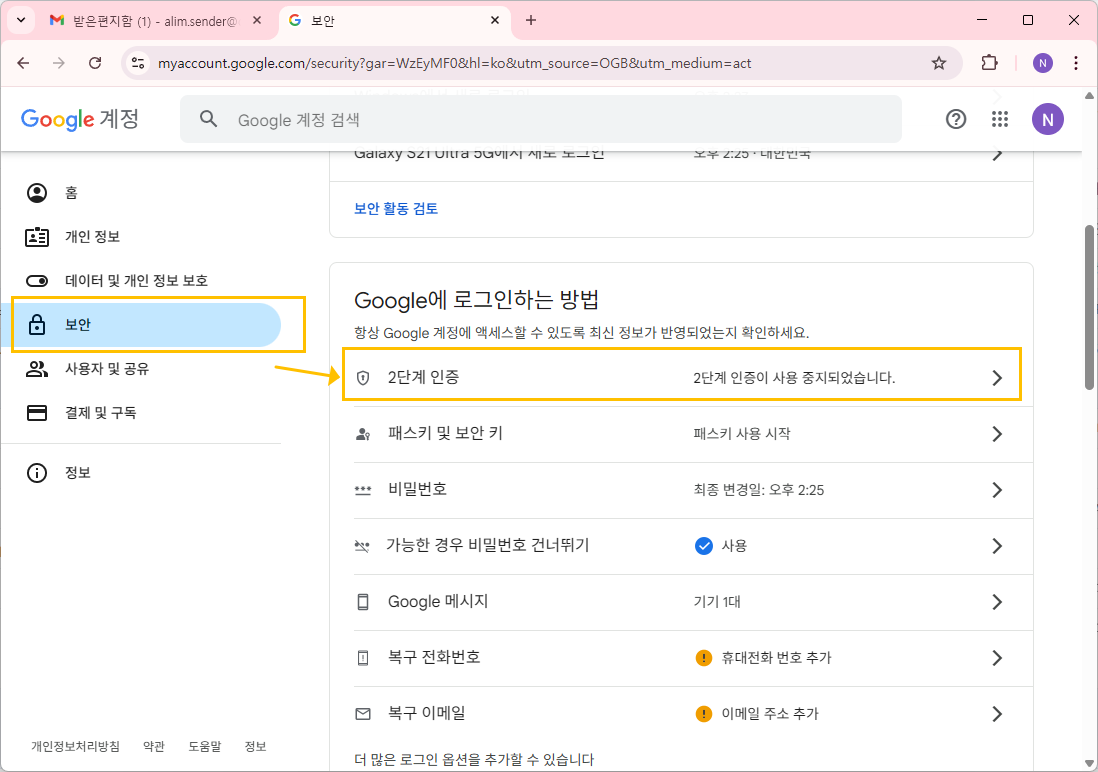Image resolution: width=1098 pixels, height=772 pixels.
Task: Open the Google account avatar N
Action: tap(1047, 119)
